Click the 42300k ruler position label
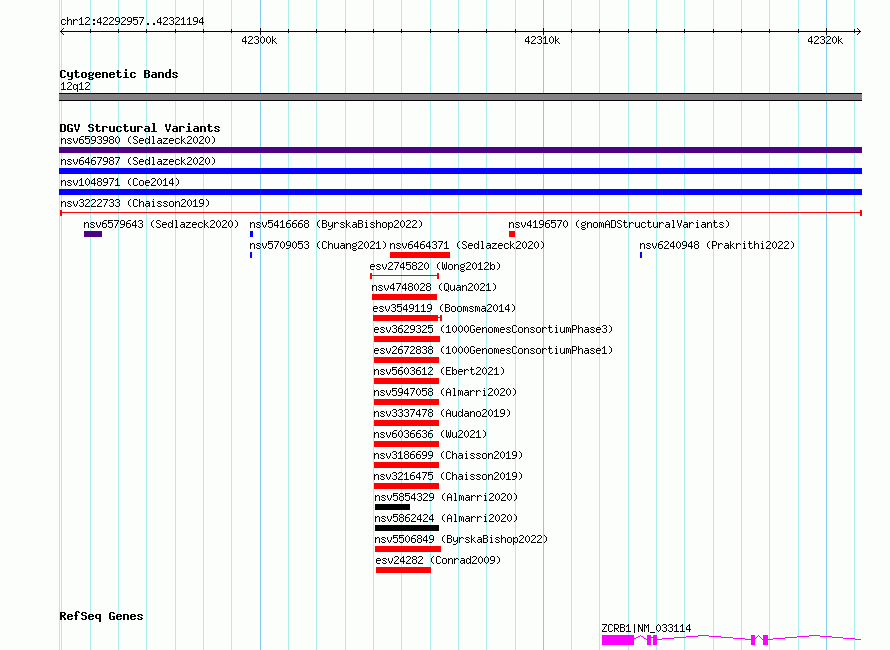The height and width of the screenshot is (650, 890). click(259, 40)
